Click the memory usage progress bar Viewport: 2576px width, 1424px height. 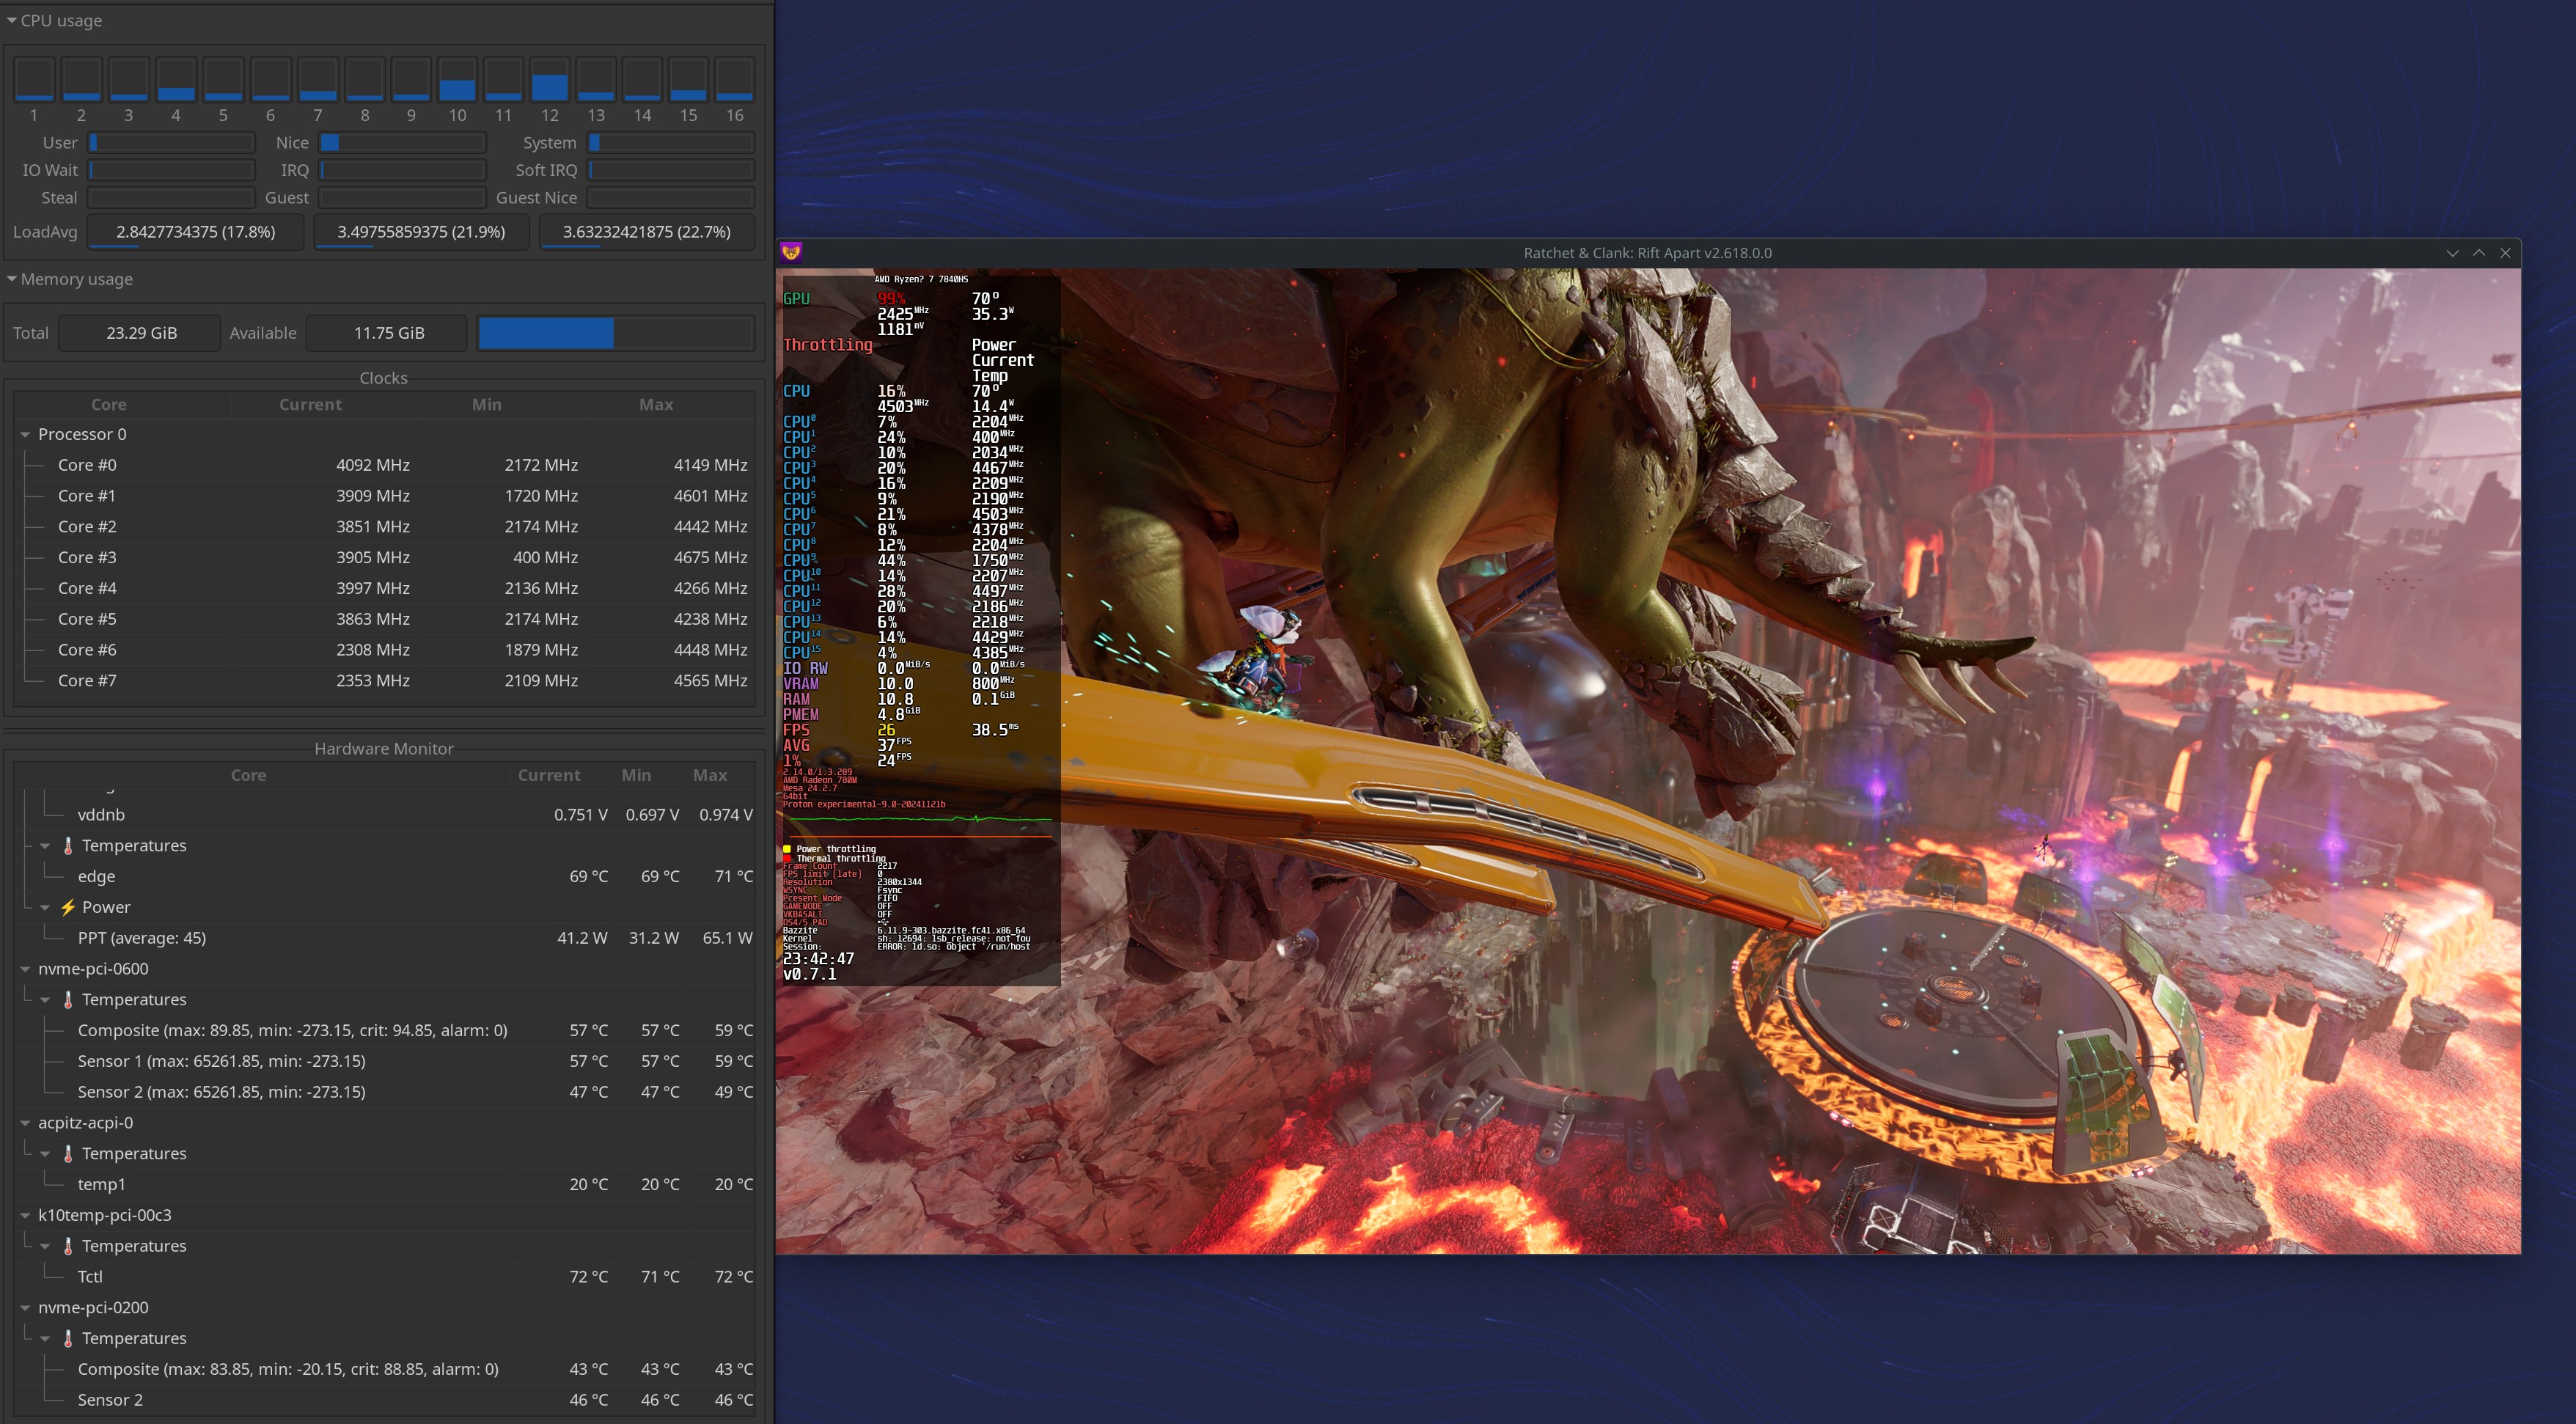point(615,333)
